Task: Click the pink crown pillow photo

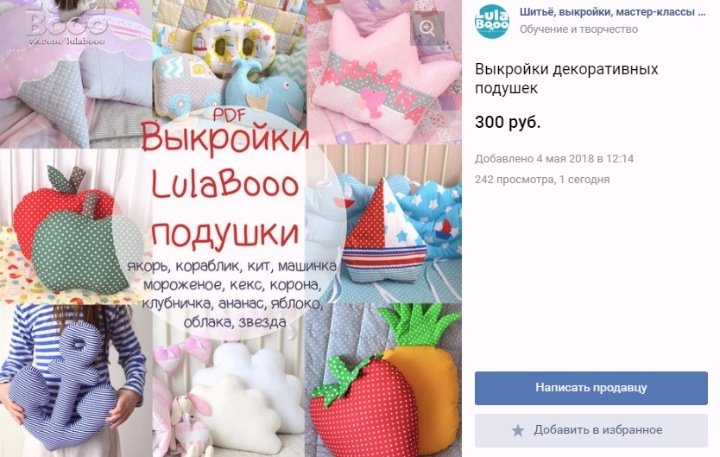Action: click(384, 72)
